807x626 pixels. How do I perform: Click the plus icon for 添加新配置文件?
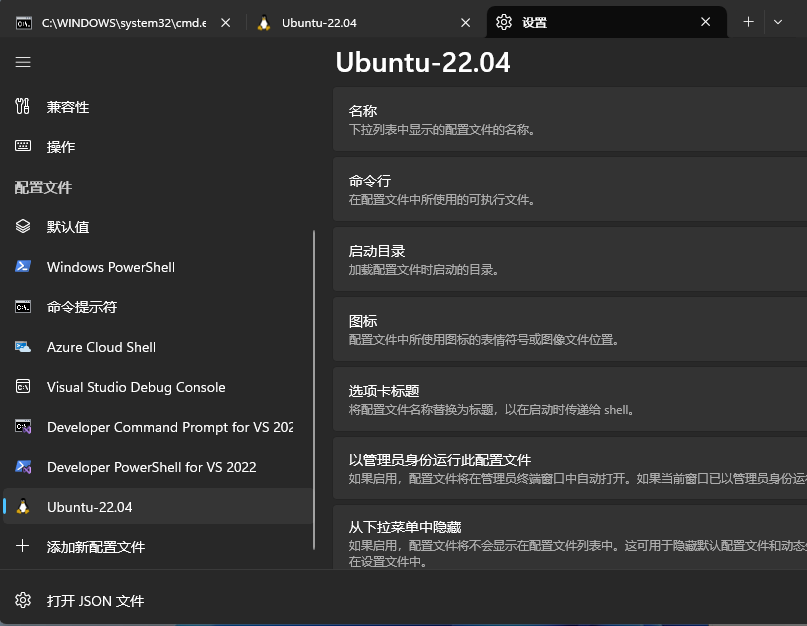pos(22,546)
